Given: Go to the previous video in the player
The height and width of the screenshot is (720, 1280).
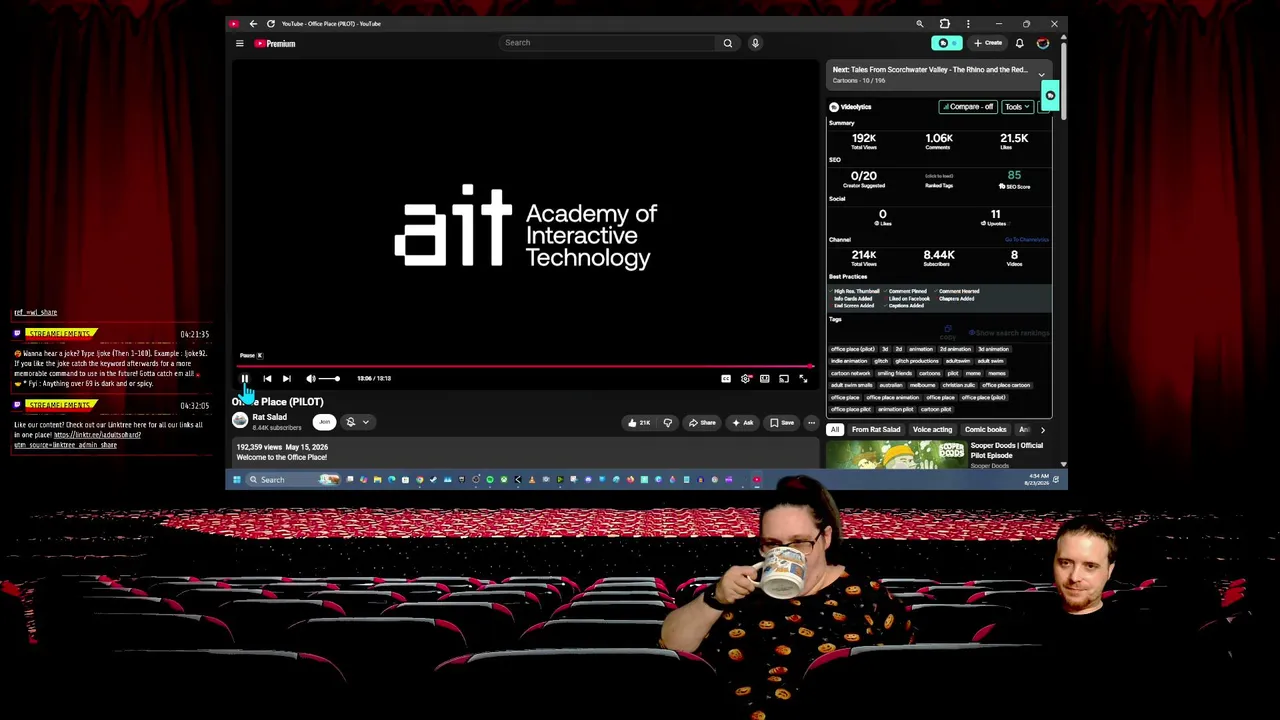Looking at the screenshot, I should tap(267, 378).
